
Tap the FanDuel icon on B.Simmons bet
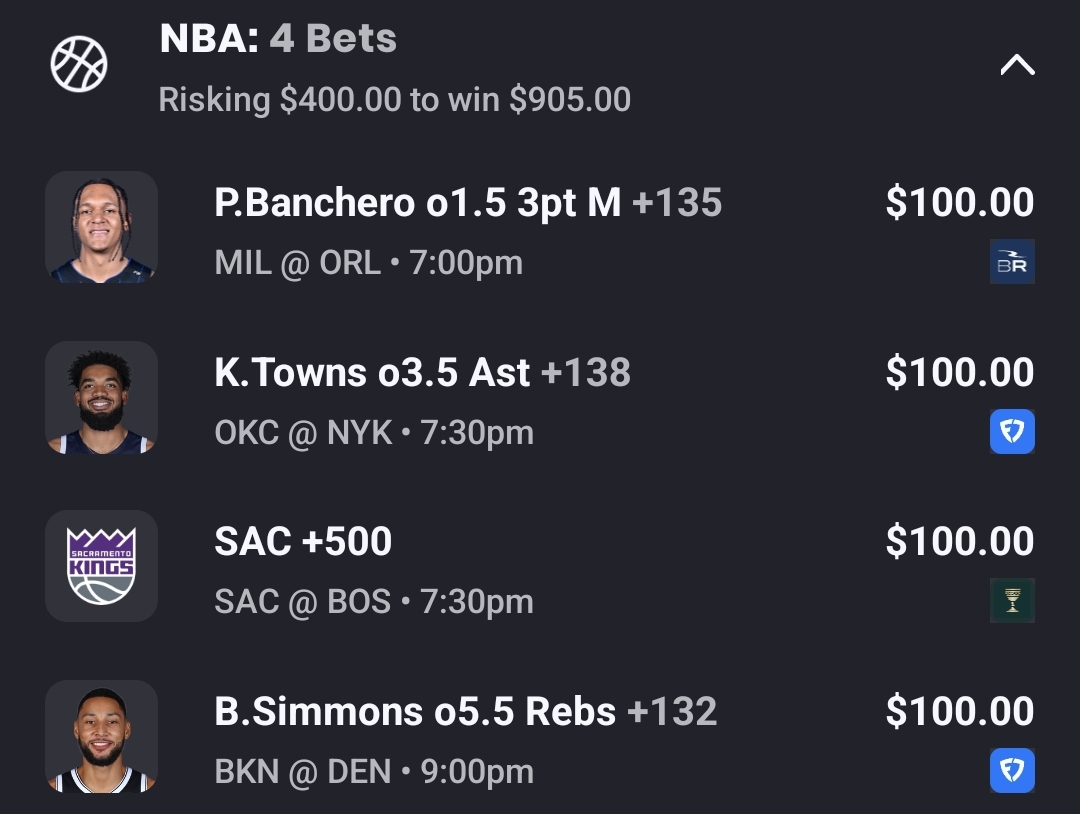point(1012,771)
